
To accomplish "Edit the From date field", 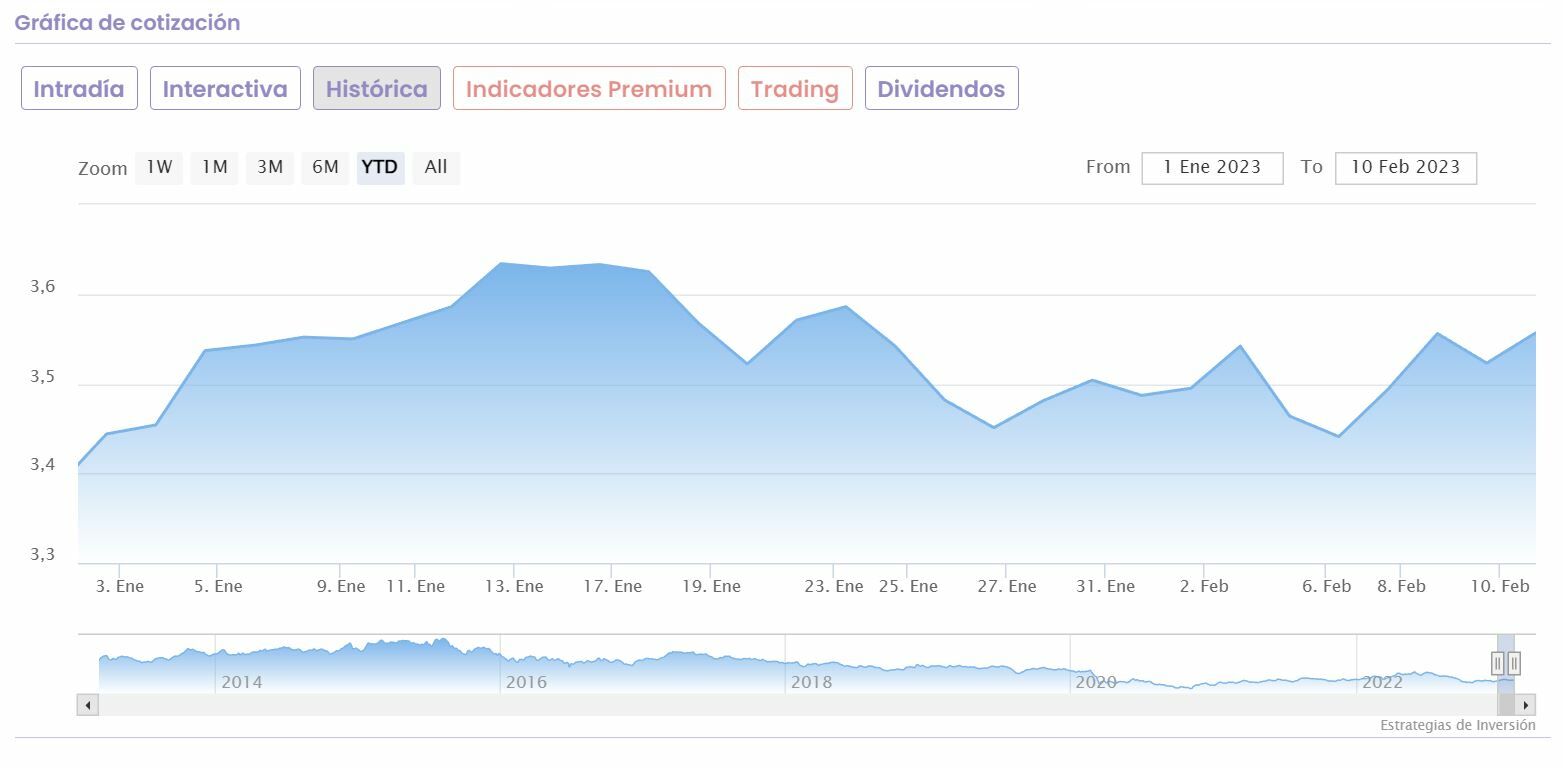I will tap(1212, 167).
